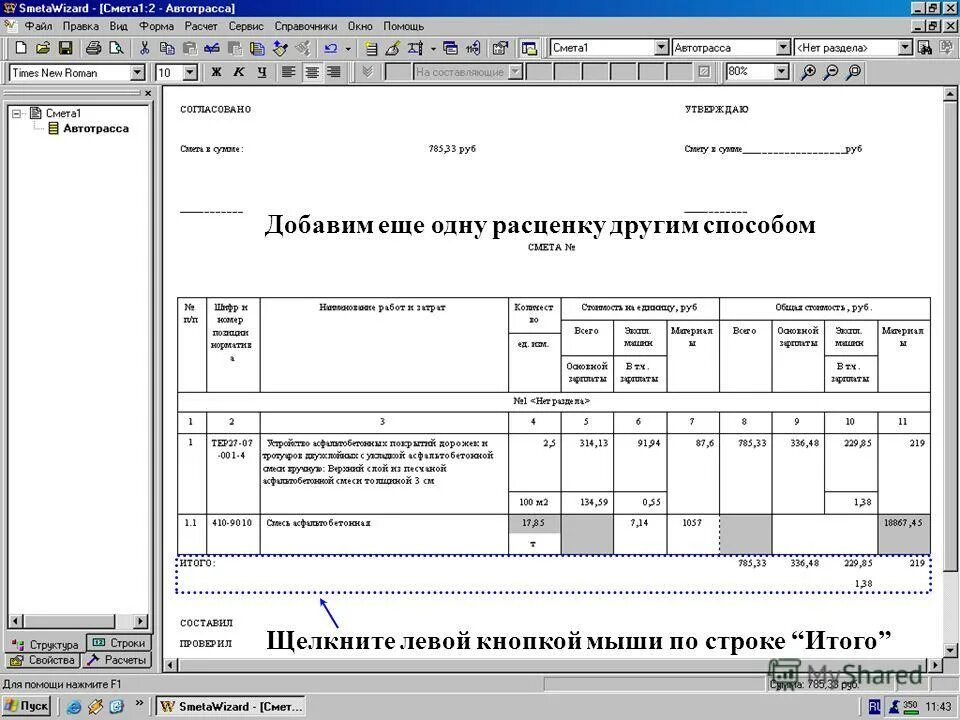This screenshot has width=960, height=720.
Task: Click the Save floppy disk icon
Action: point(66,48)
